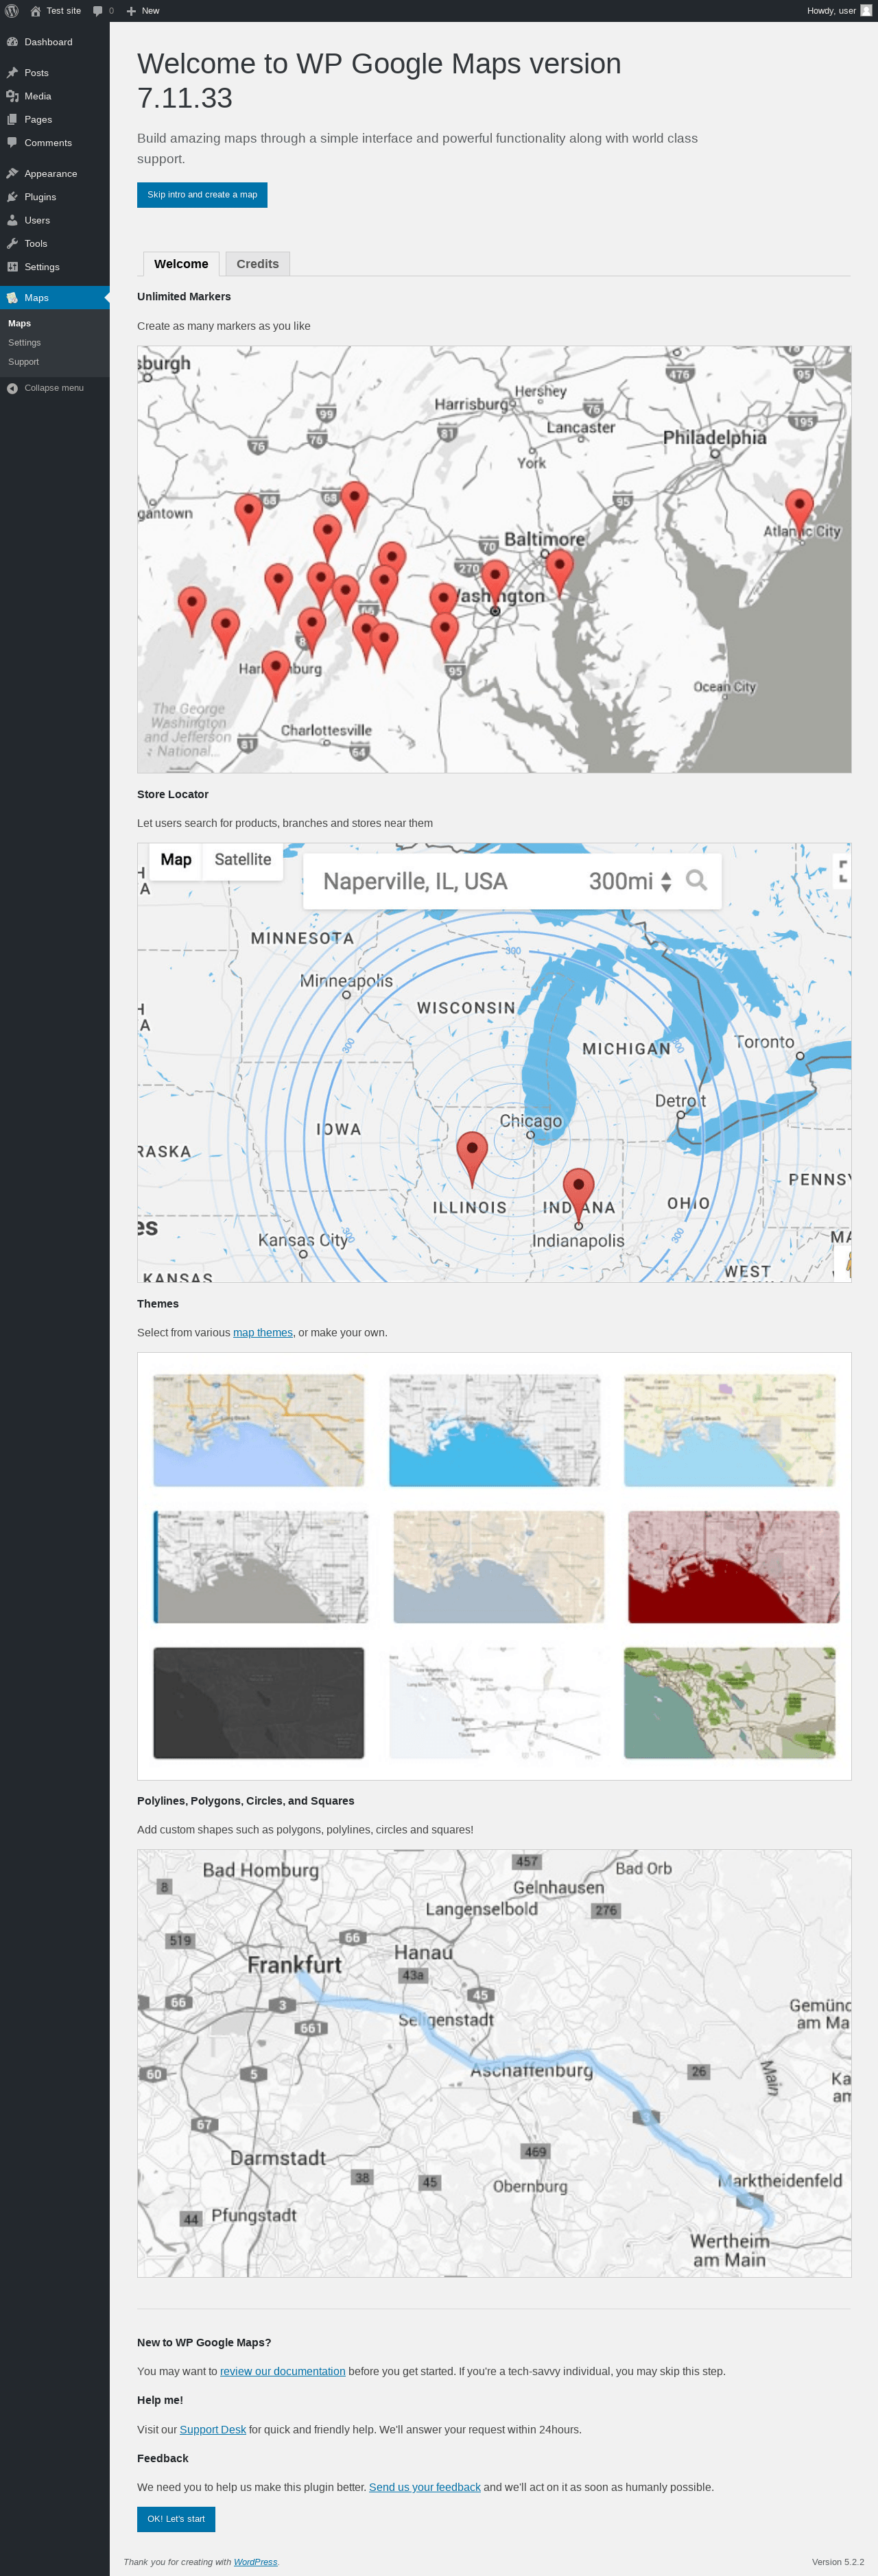Viewport: 878px width, 2576px height.
Task: Open the map themes link
Action: coord(263,1332)
